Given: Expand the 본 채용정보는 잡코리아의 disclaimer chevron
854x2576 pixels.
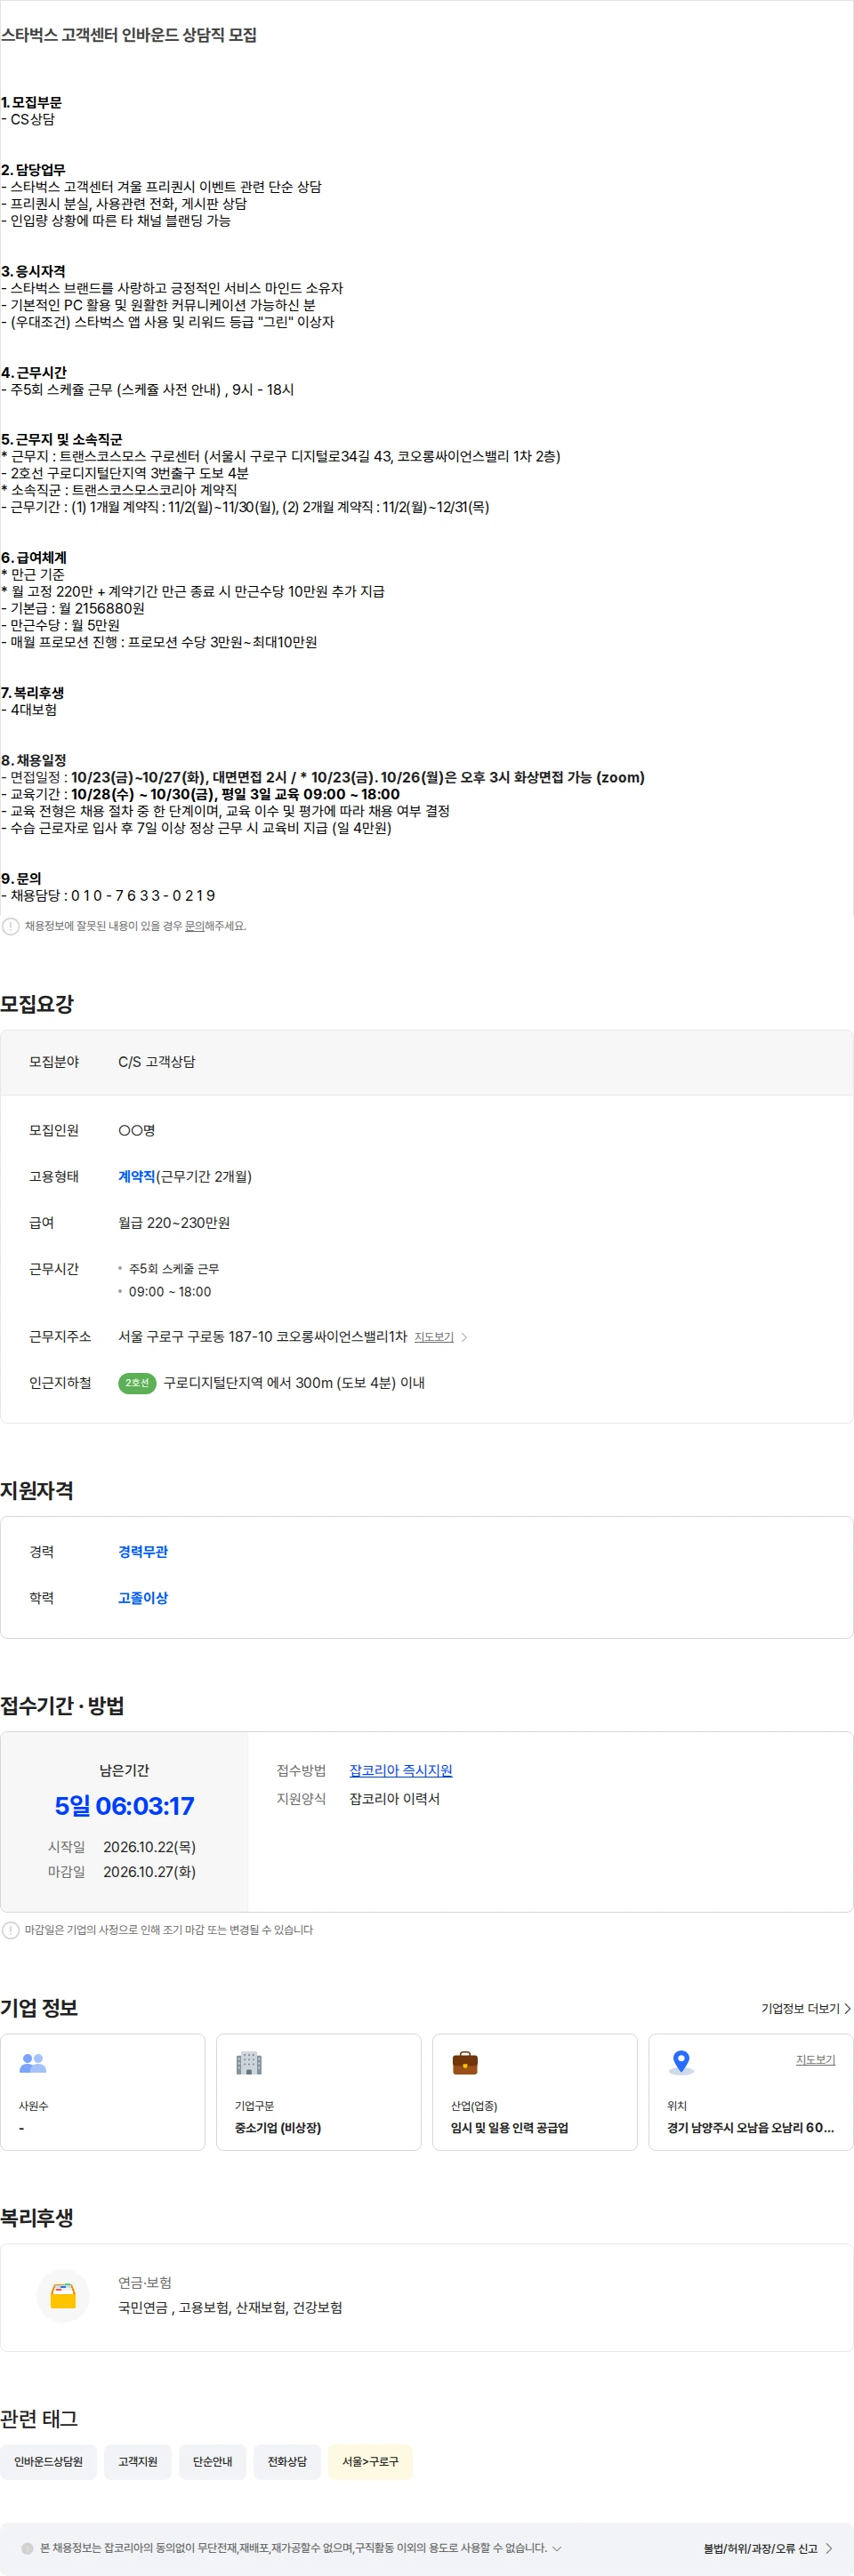Looking at the screenshot, I should click(x=557, y=2548).
